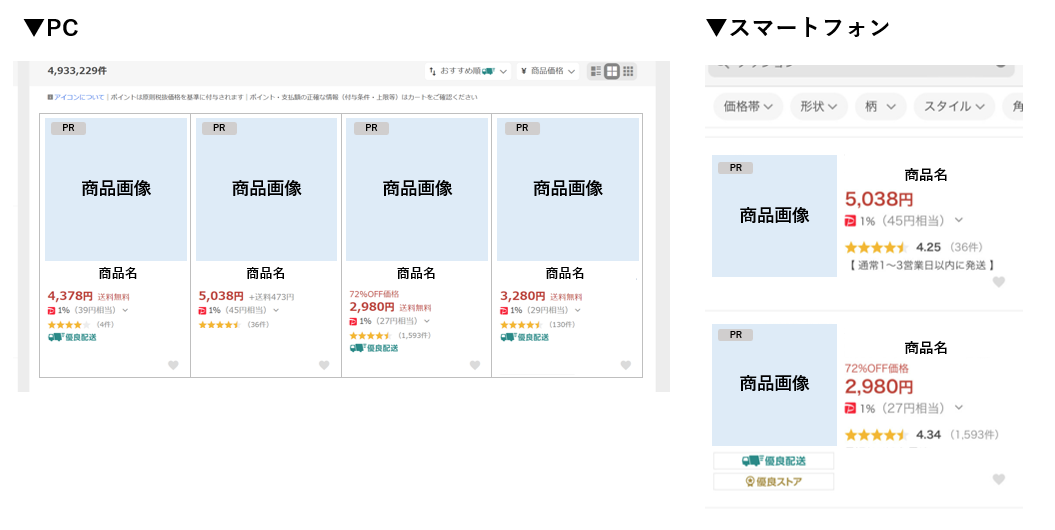Click PayPay logo beside smartphone 1%（45円相当）

(850, 221)
